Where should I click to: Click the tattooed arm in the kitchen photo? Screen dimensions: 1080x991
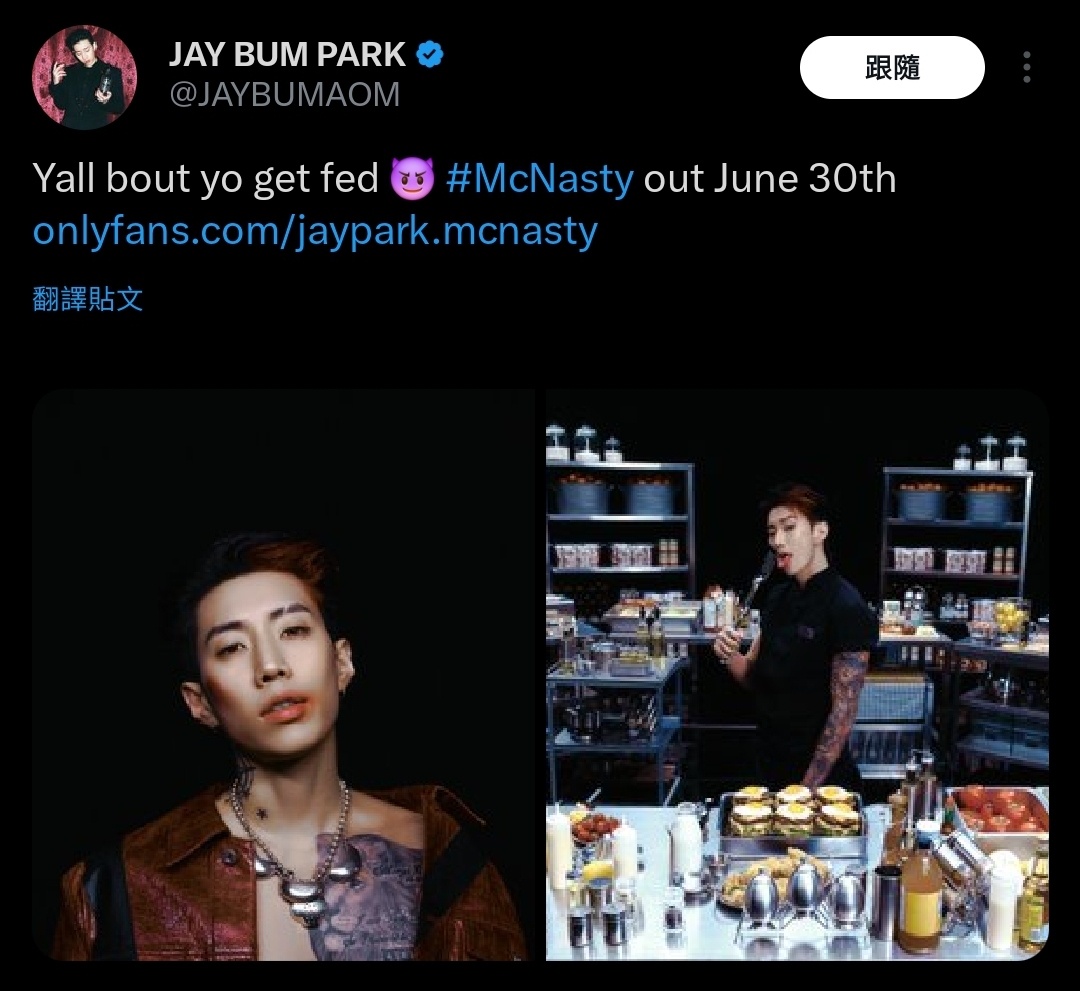click(x=837, y=716)
